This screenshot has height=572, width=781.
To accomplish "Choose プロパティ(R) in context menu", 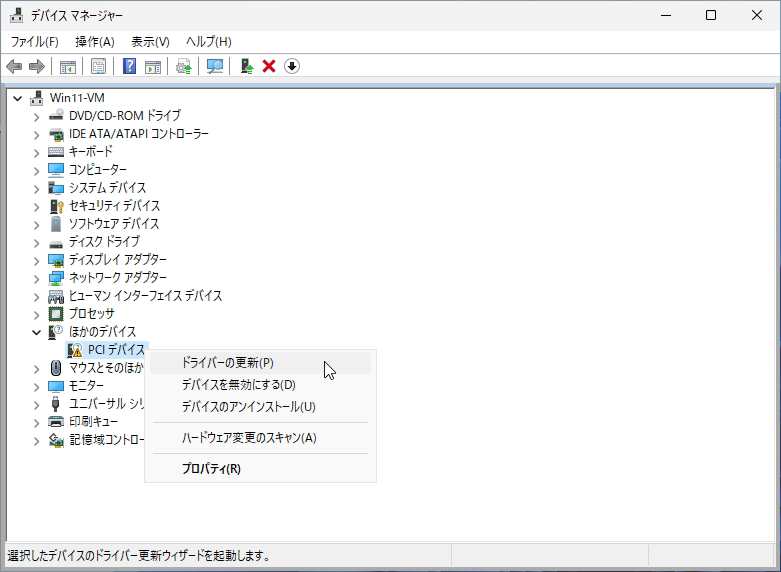I will 260,469.
